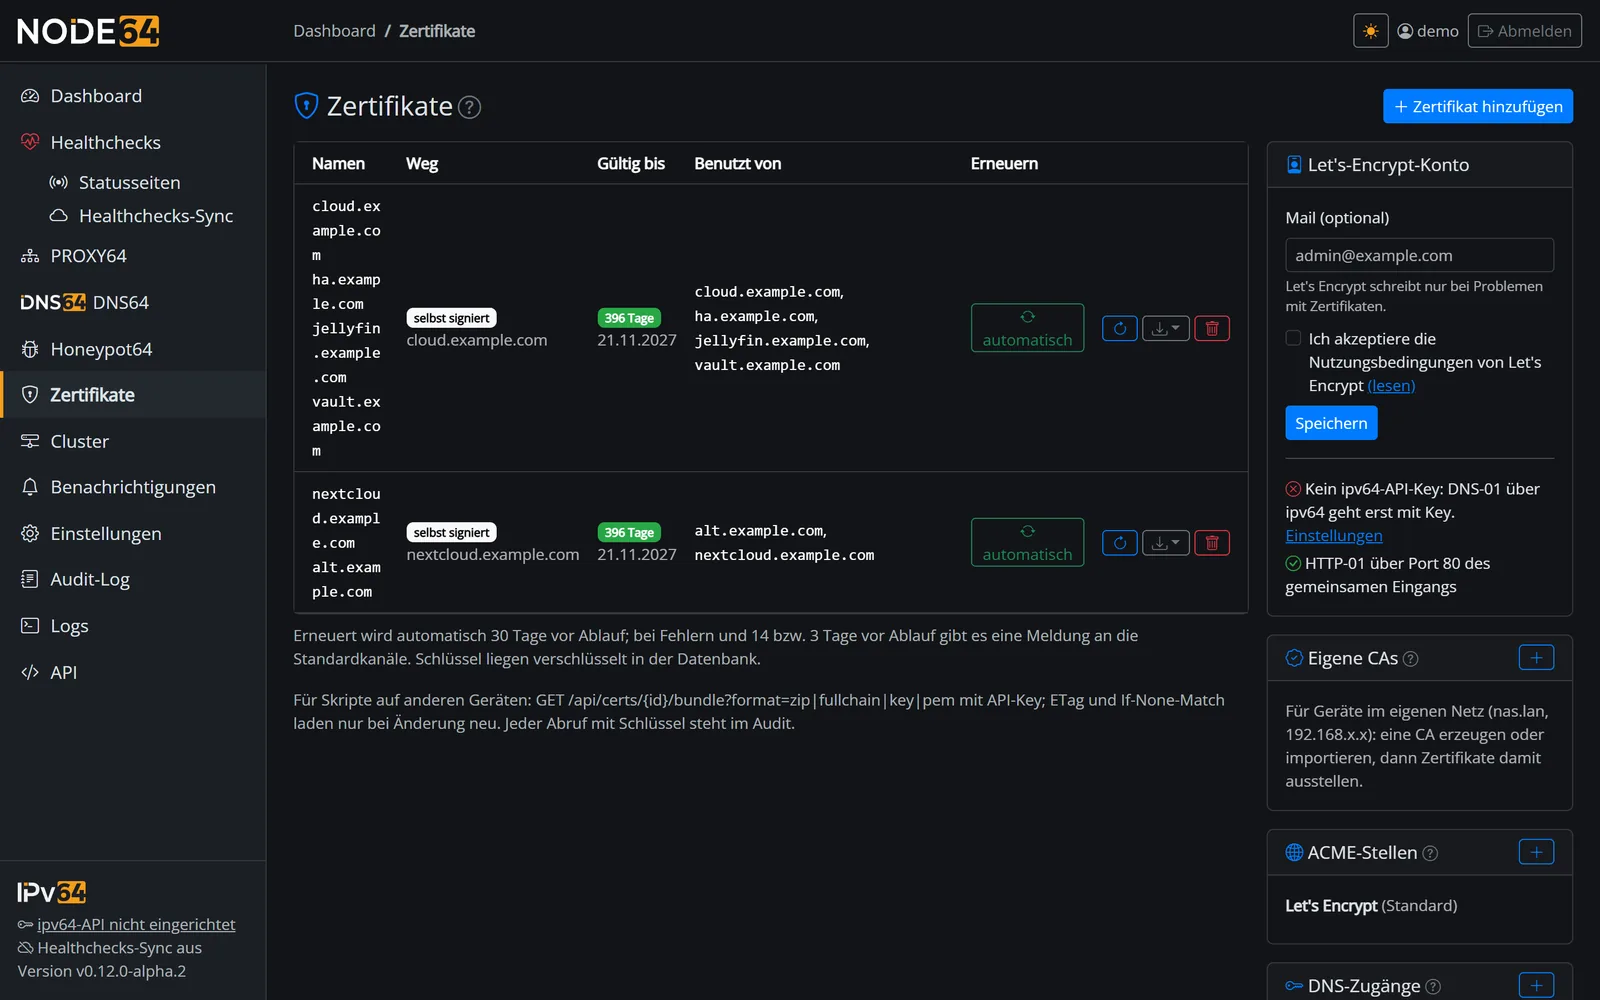The width and height of the screenshot is (1600, 1000).
Task: Click the Abmelden button
Action: (x=1524, y=31)
